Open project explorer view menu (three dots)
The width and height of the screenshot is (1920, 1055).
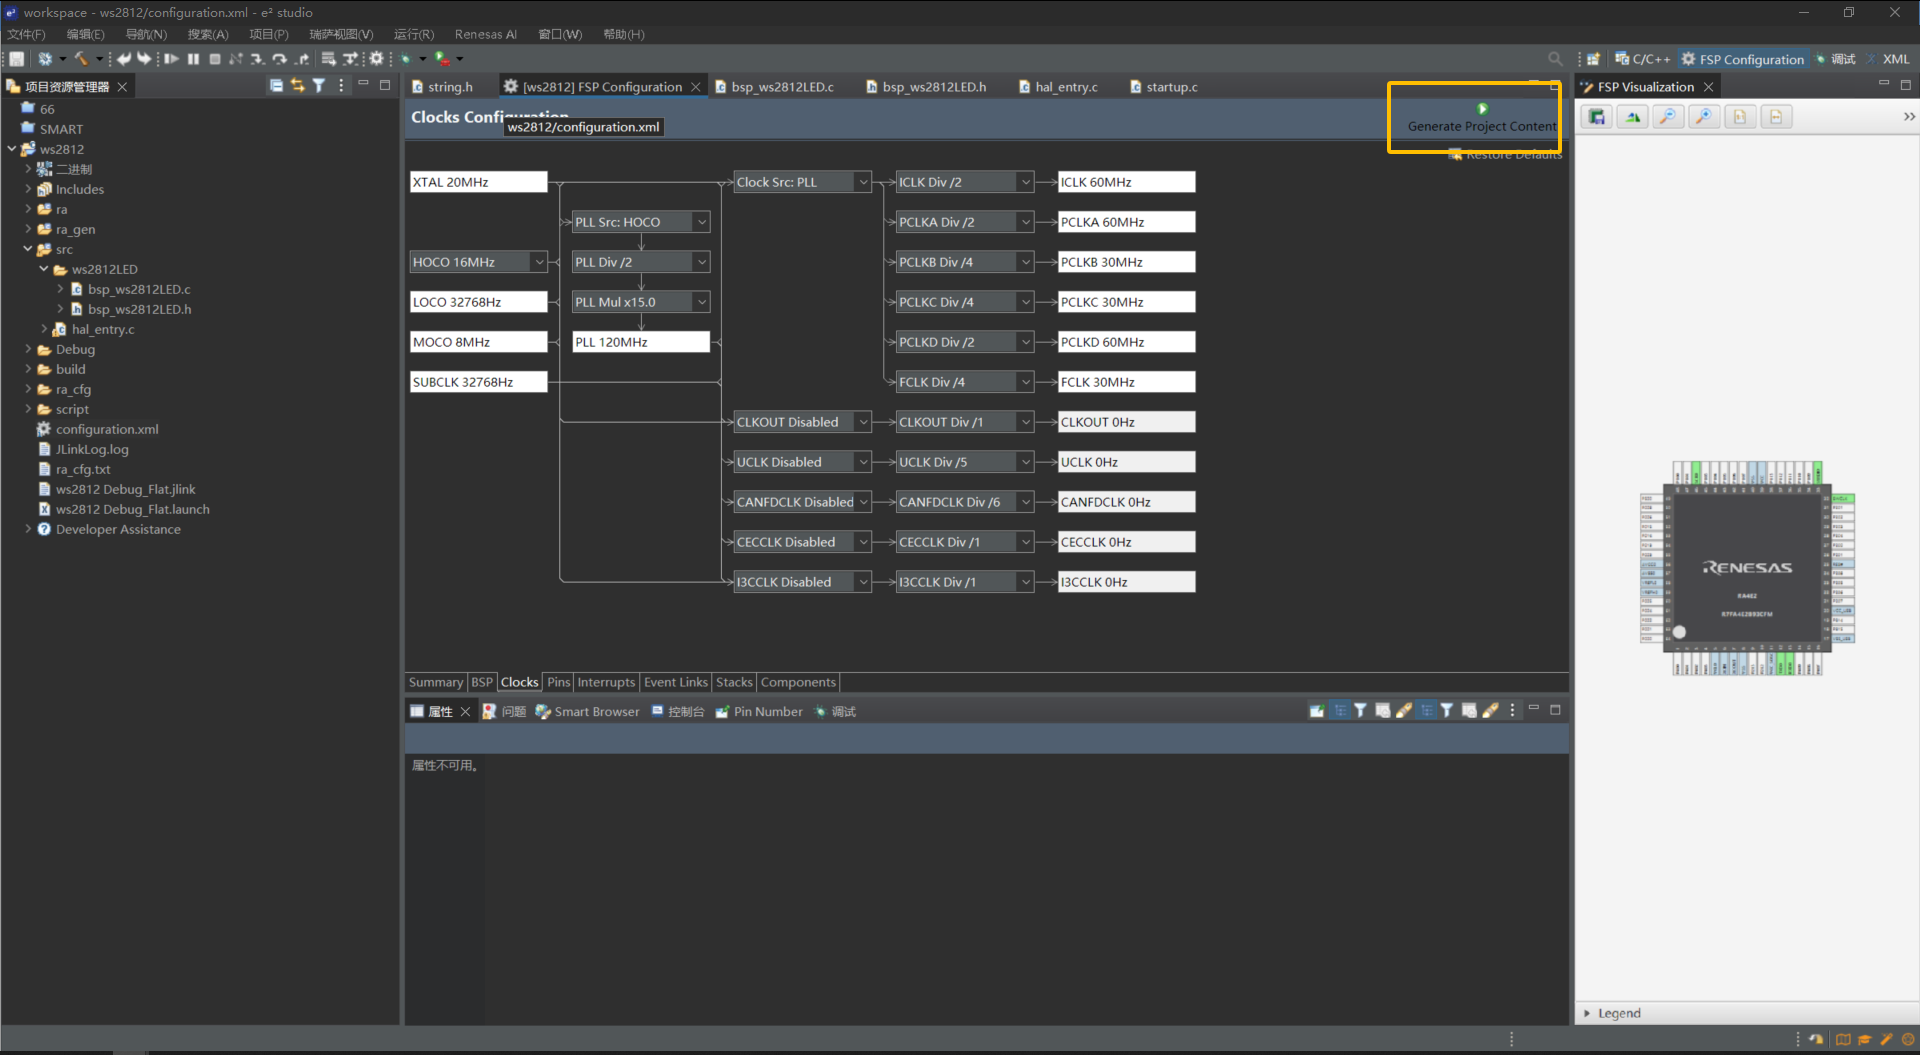(341, 86)
